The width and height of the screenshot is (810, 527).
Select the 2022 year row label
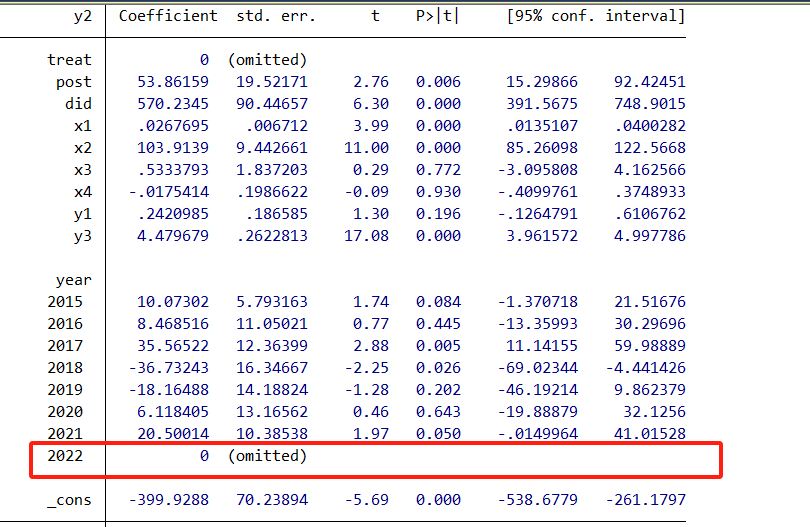(x=65, y=456)
